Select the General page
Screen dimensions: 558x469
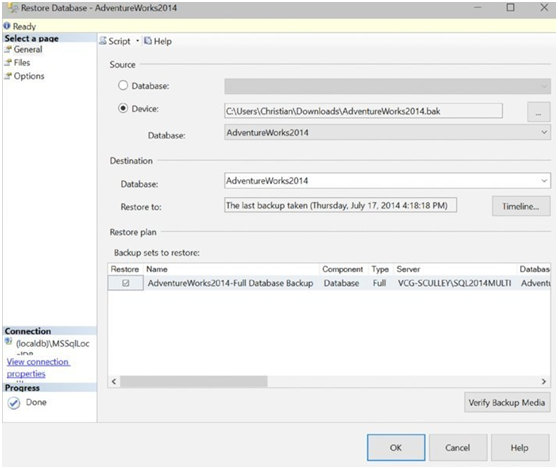pyautogui.click(x=28, y=49)
